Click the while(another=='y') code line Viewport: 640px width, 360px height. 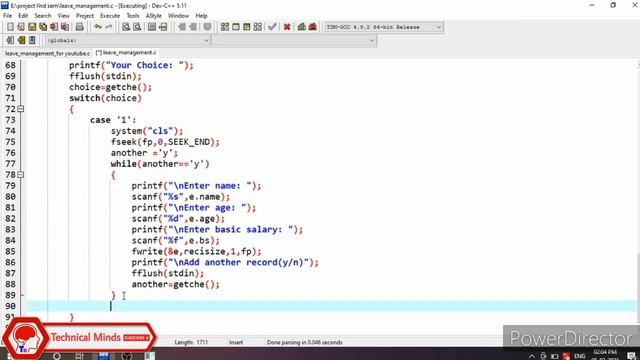click(160, 164)
